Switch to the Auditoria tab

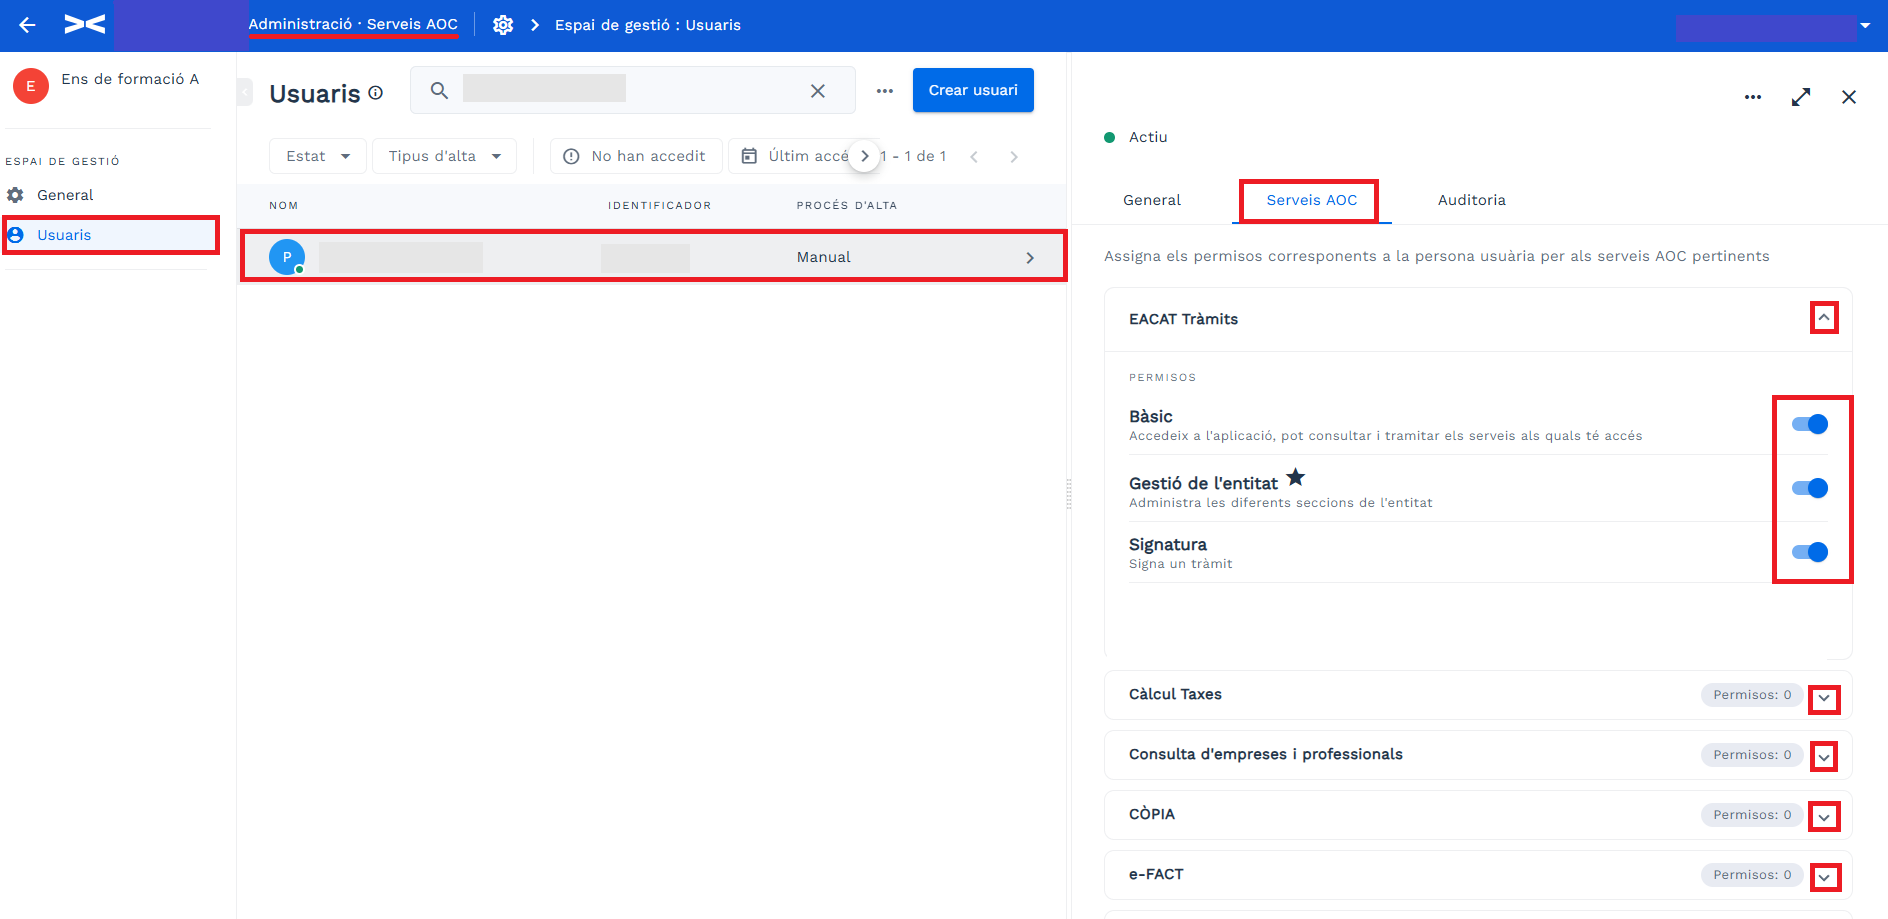1472,200
